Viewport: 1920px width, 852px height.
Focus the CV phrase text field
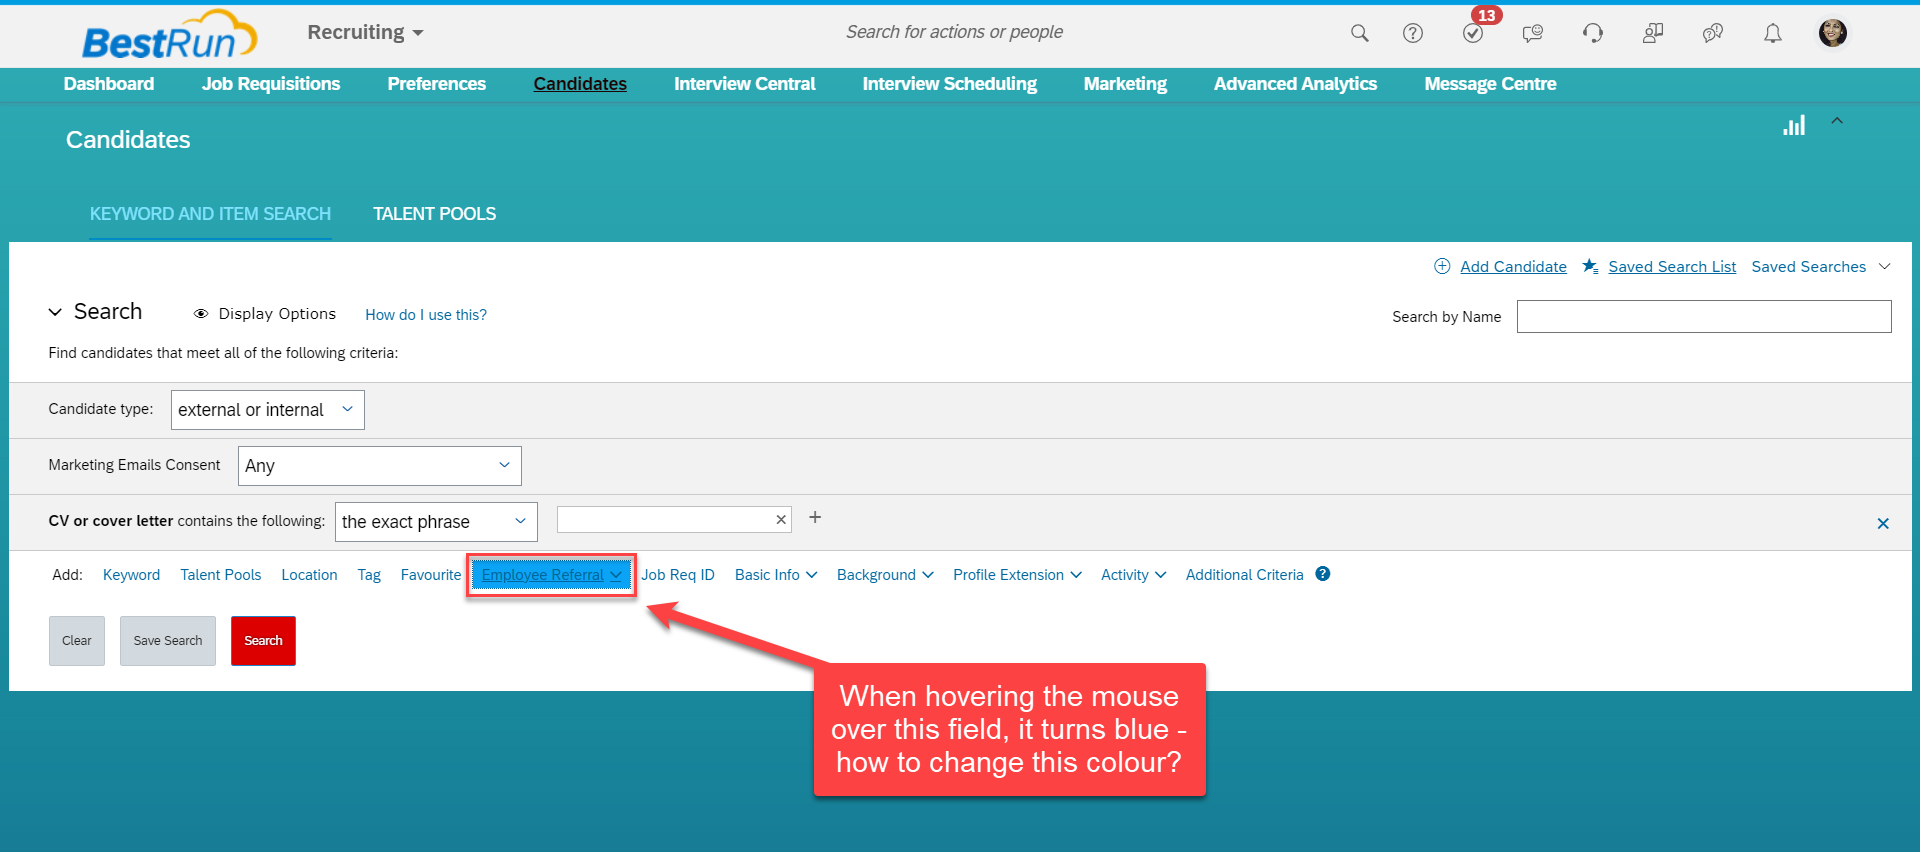click(674, 519)
